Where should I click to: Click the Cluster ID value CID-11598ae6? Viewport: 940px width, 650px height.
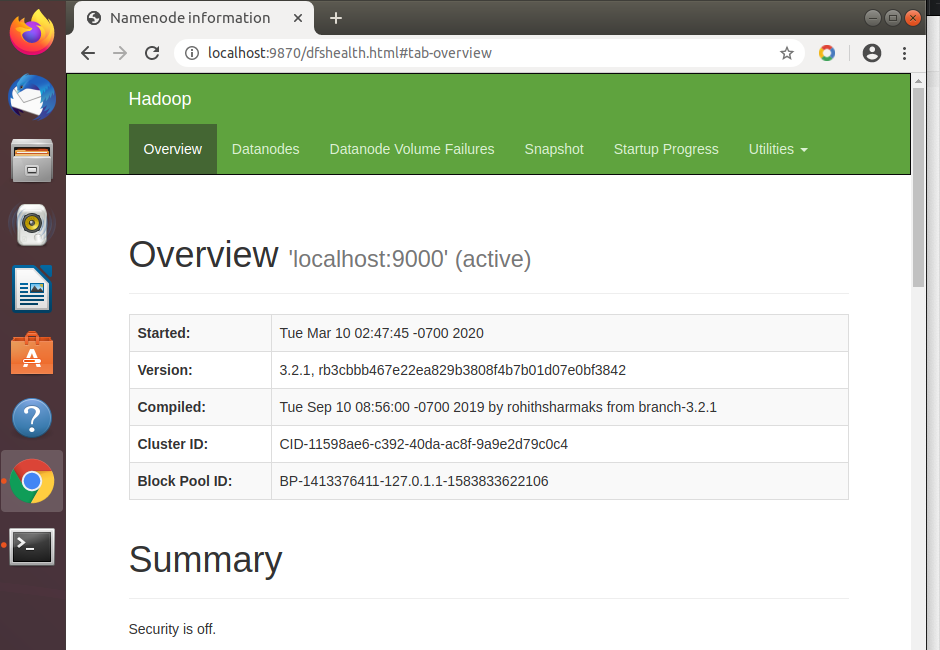[423, 444]
